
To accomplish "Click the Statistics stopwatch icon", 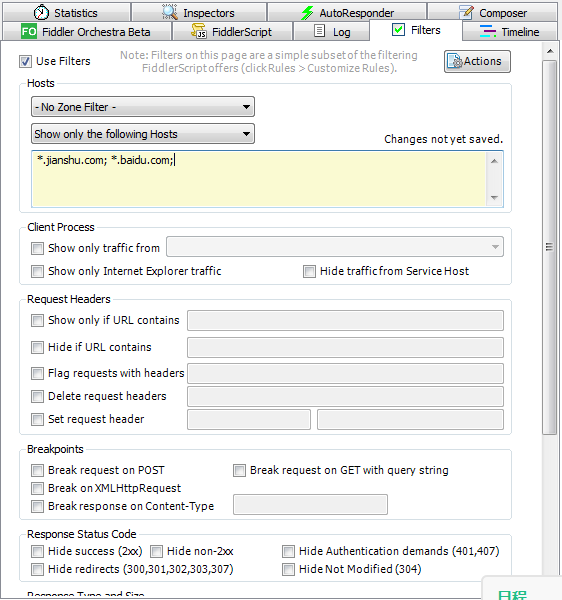I will pyautogui.click(x=41, y=13).
